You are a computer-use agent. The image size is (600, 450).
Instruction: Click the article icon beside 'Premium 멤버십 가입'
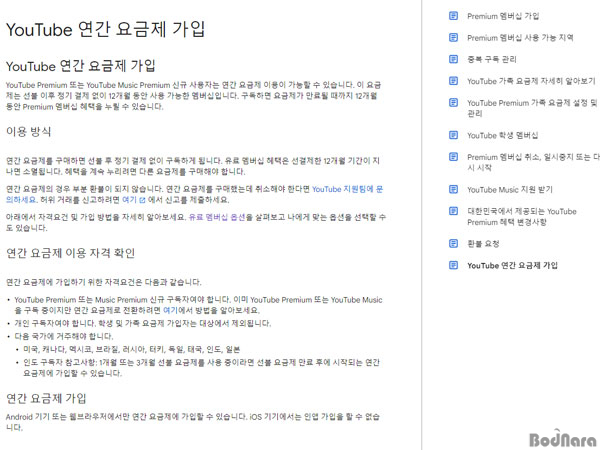[453, 16]
